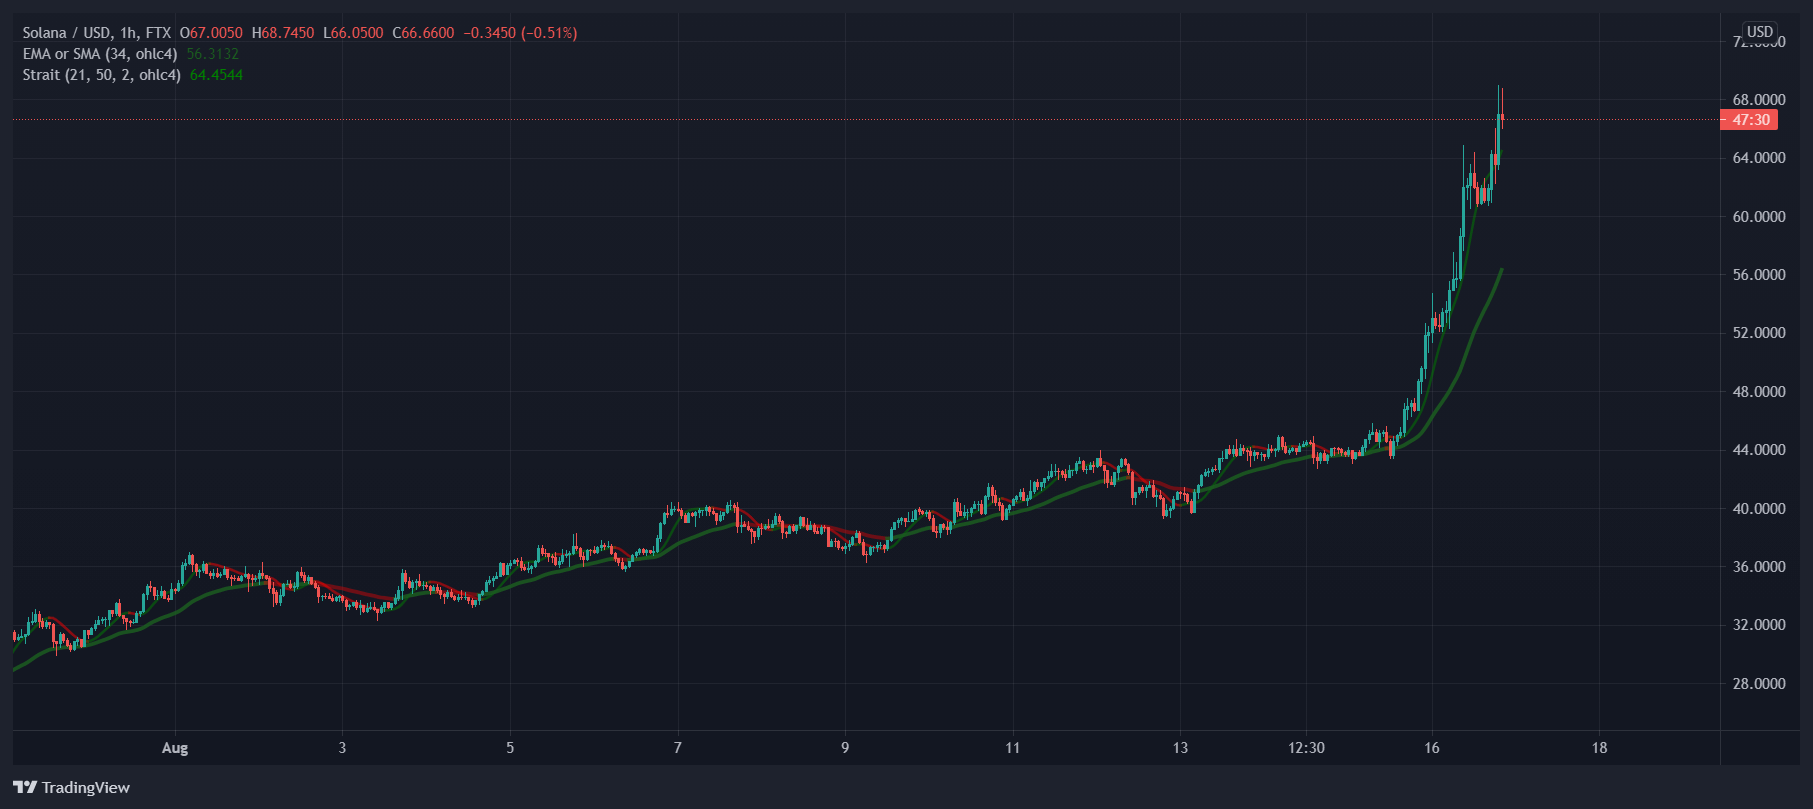Click the 52.0000 price axis label
Viewport: 1813px width, 809px height.
(1759, 333)
